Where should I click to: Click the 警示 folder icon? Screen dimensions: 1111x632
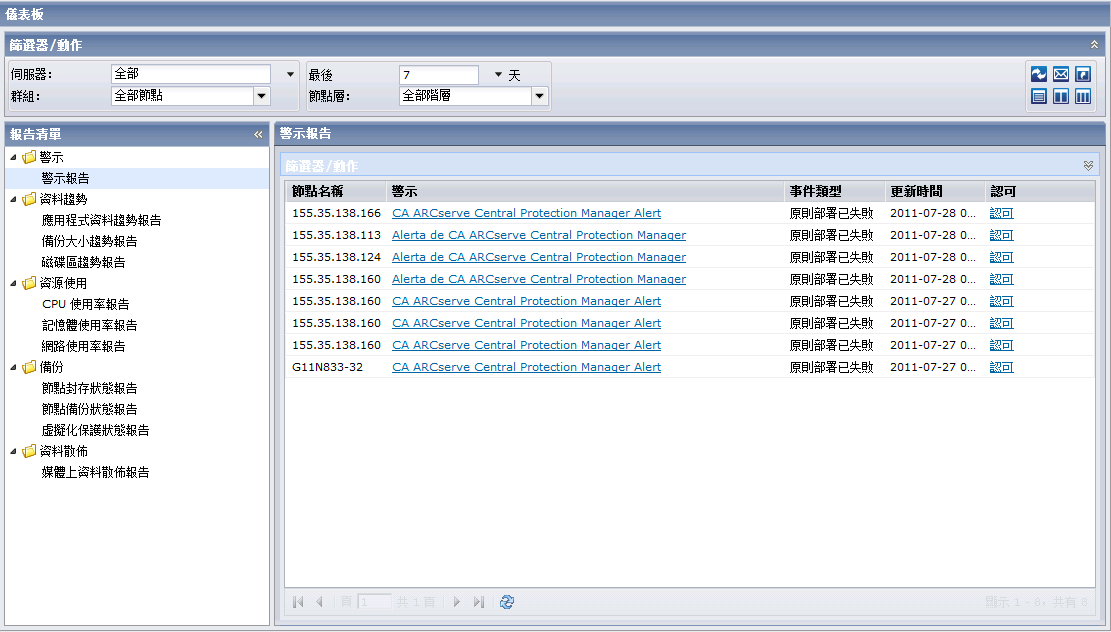point(29,157)
